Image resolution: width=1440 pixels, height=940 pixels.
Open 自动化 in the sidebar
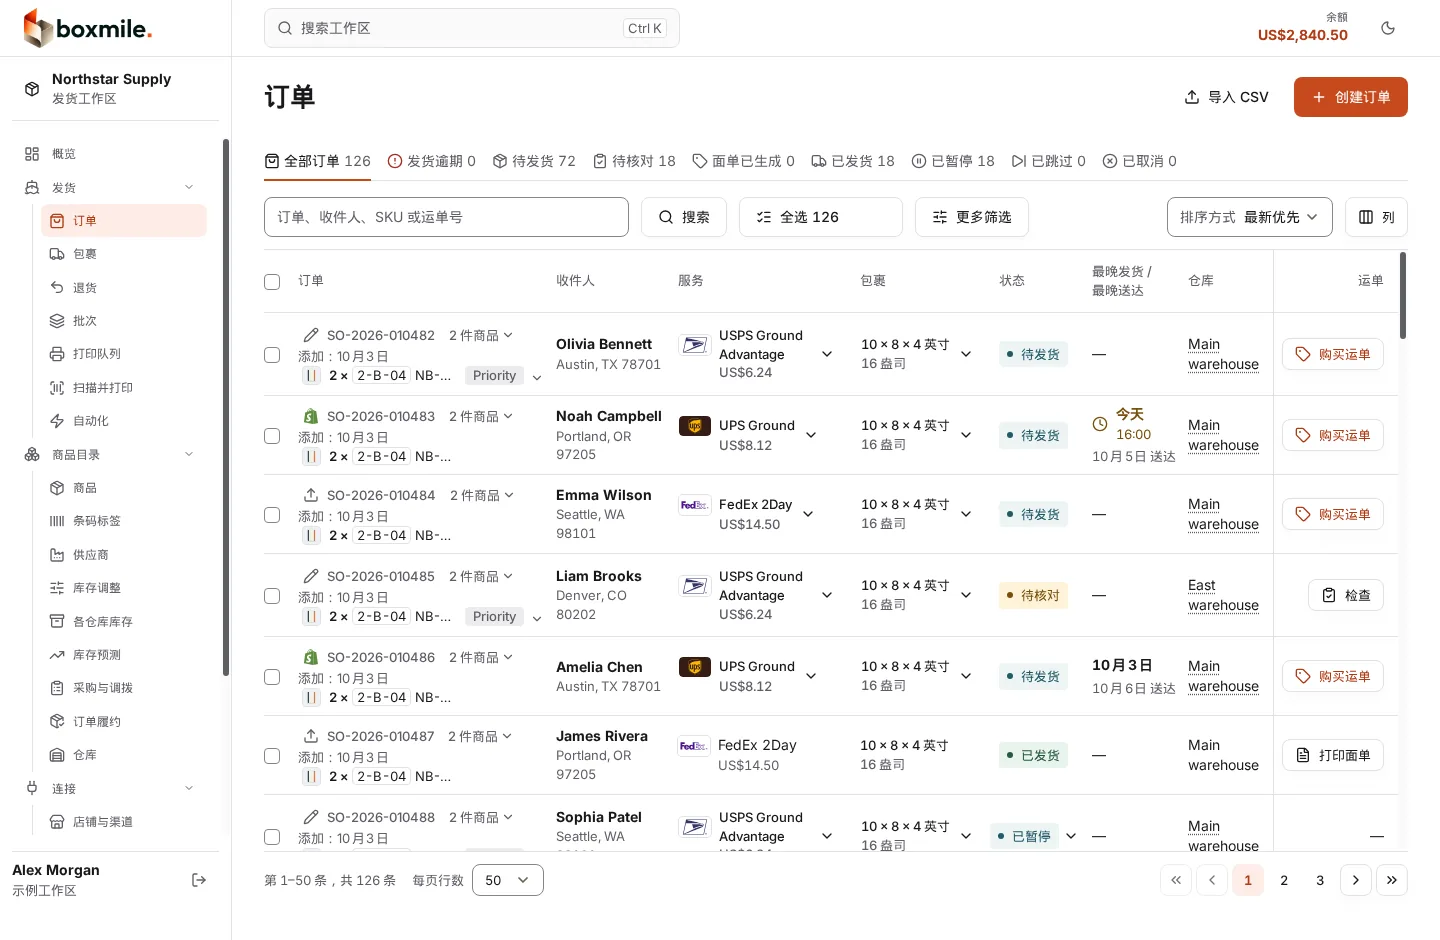click(x=124, y=421)
